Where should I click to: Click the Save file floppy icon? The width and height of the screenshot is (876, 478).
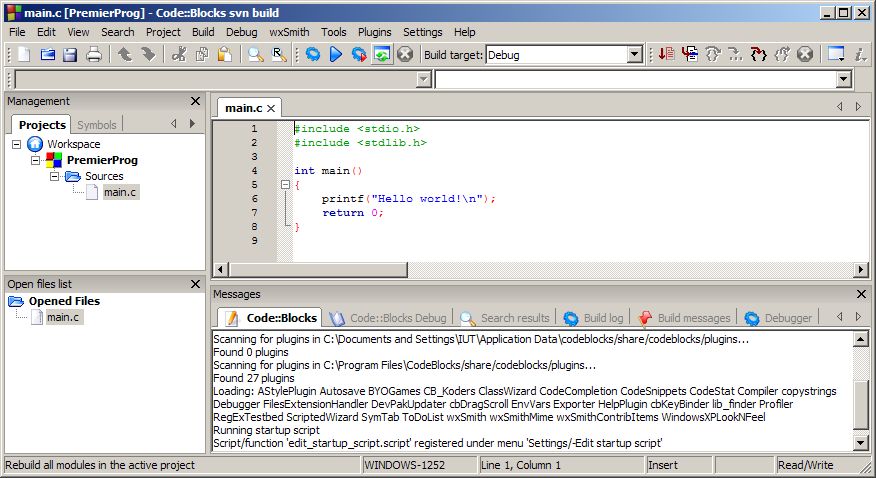click(70, 54)
